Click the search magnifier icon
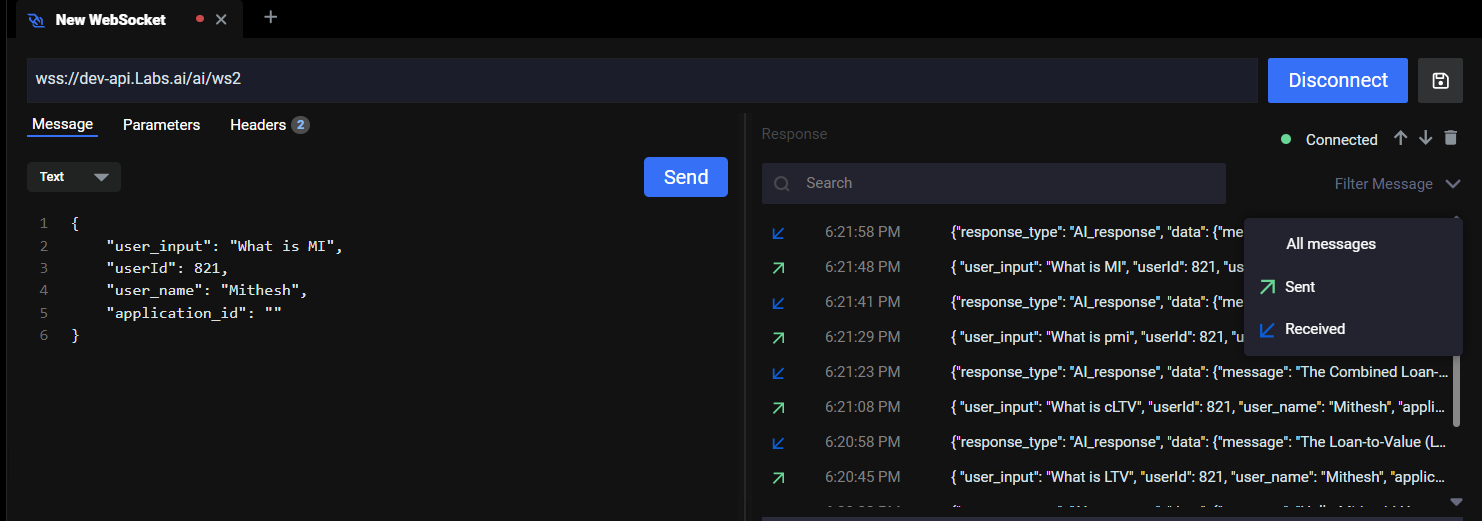The height and width of the screenshot is (521, 1482). [782, 184]
